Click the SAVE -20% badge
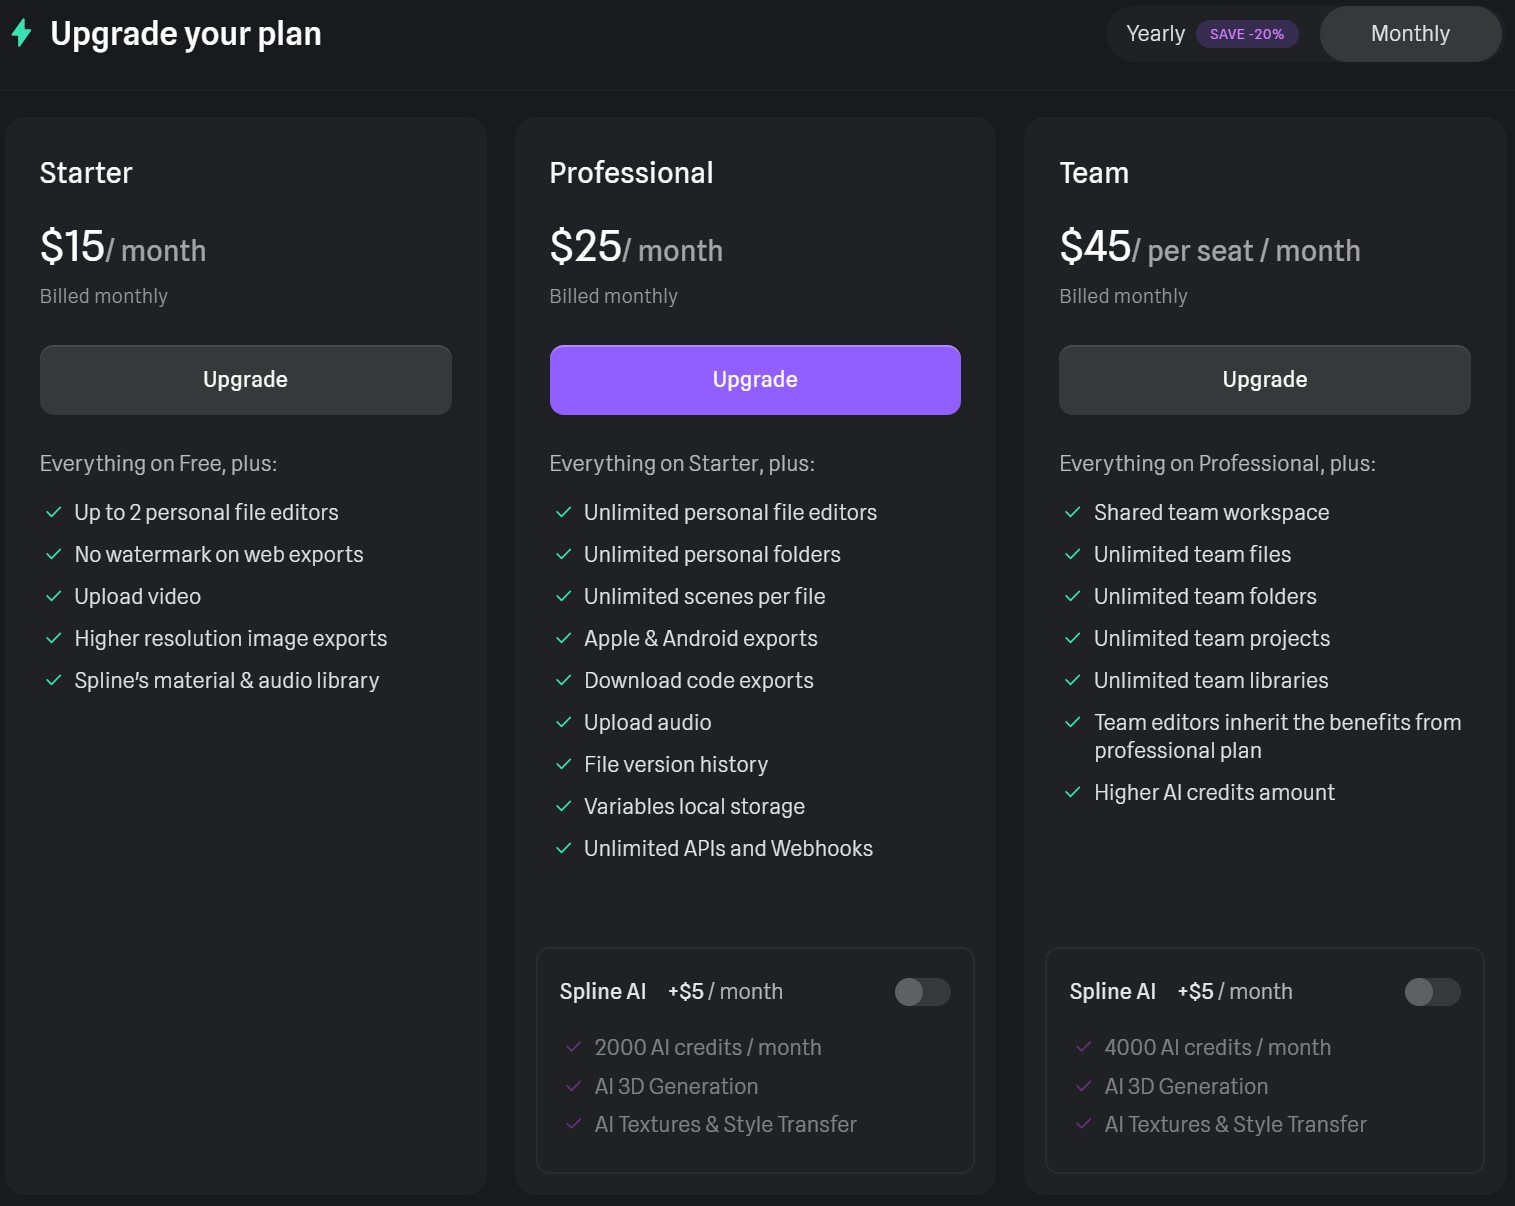Image resolution: width=1515 pixels, height=1206 pixels. pyautogui.click(x=1246, y=34)
